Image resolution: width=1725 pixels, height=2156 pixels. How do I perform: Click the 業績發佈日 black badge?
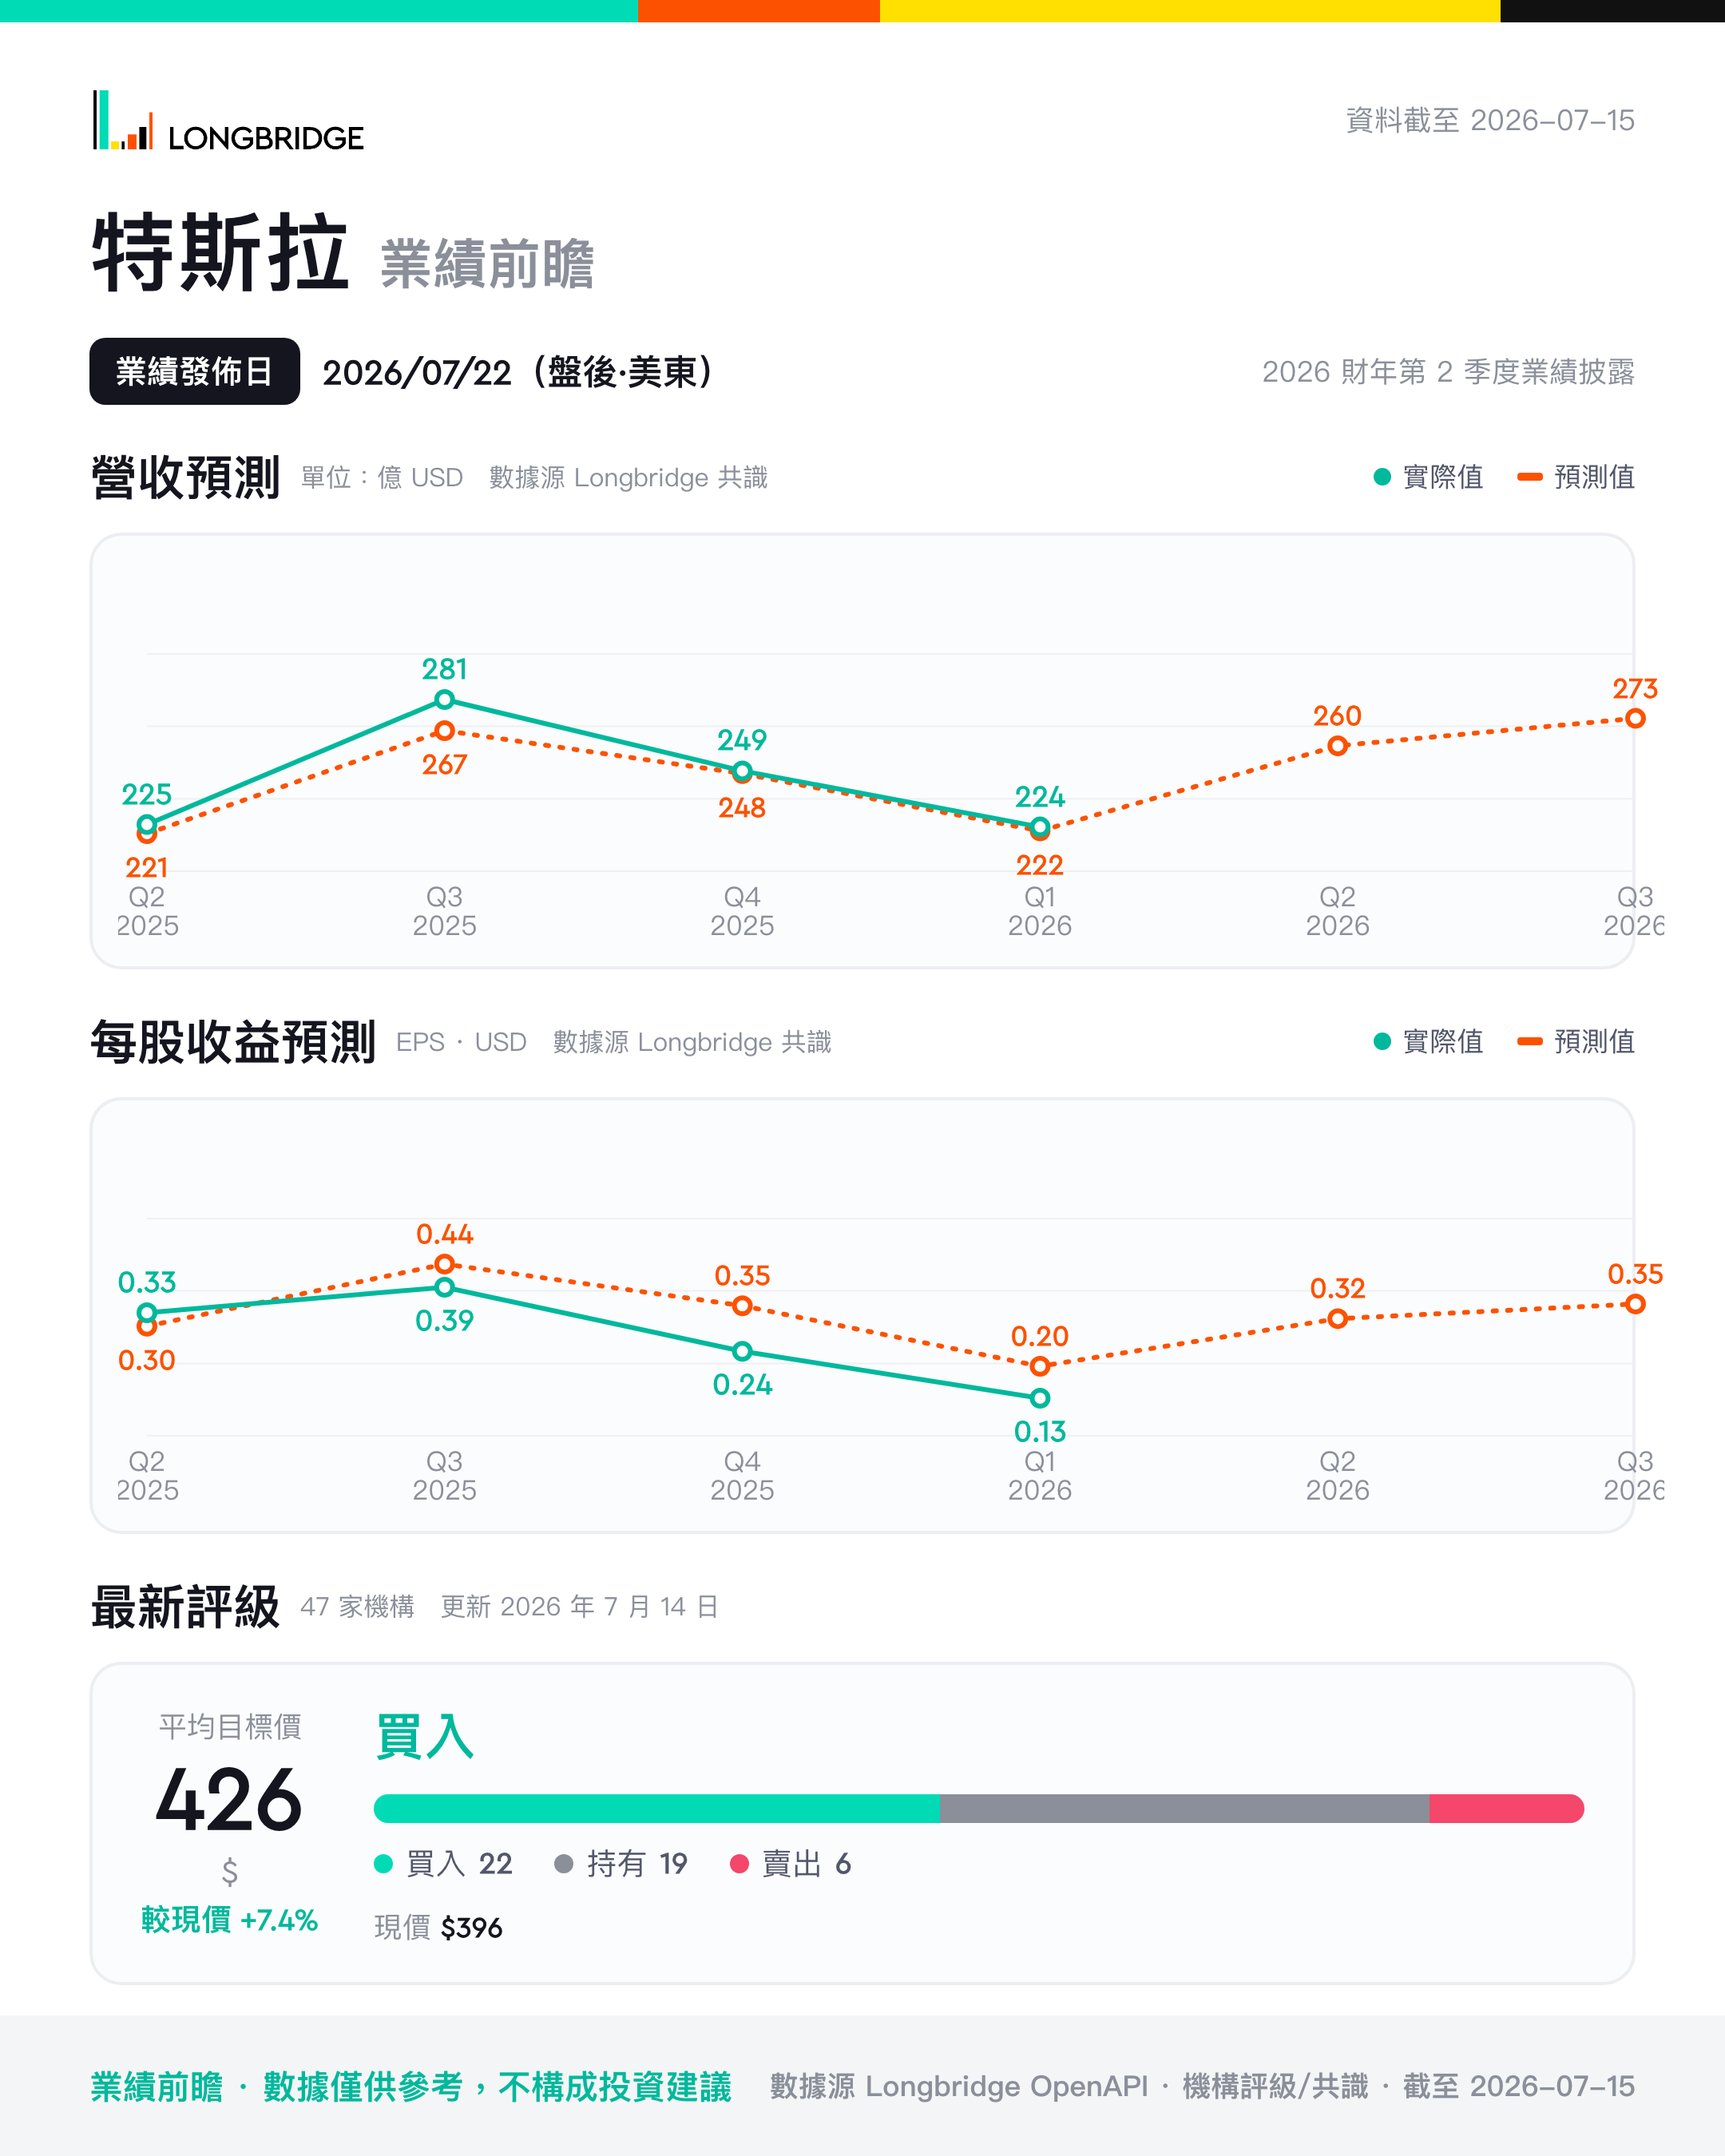[195, 371]
